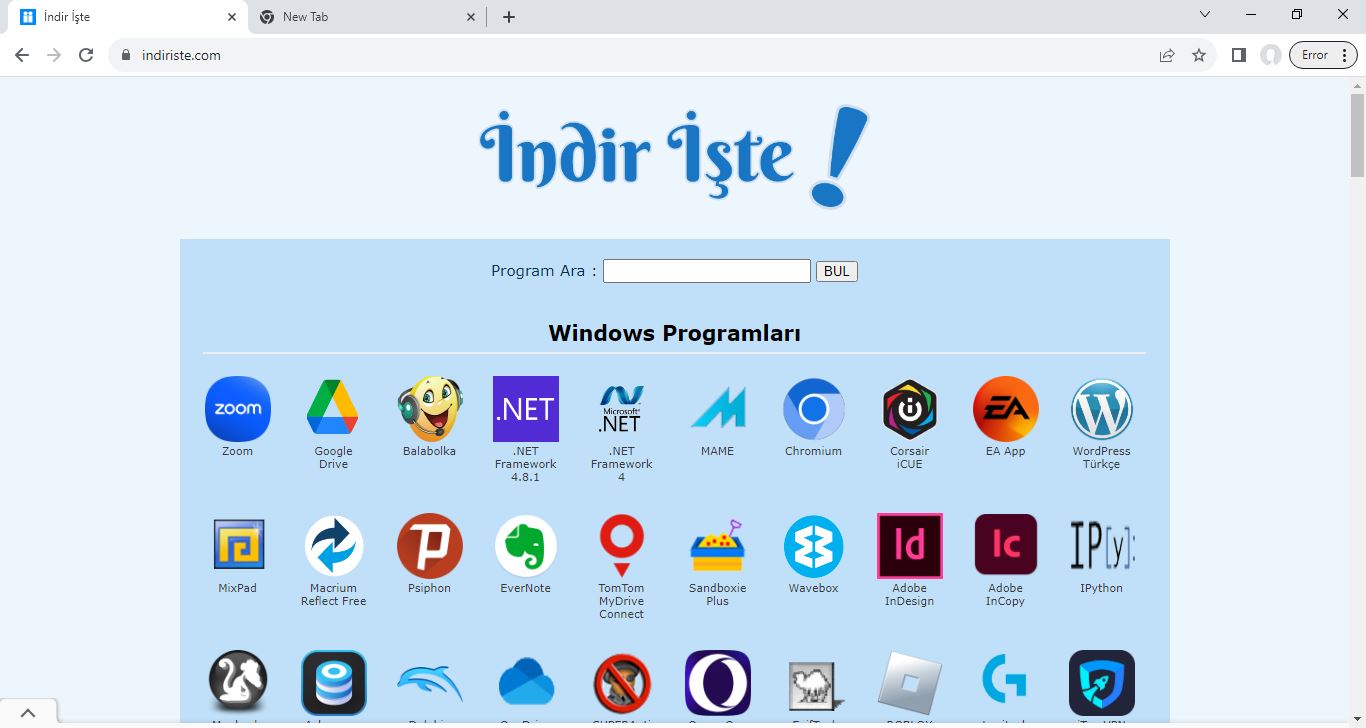Open TomTom MyDrive Connect icon
This screenshot has width=1366, height=728.
click(621, 546)
